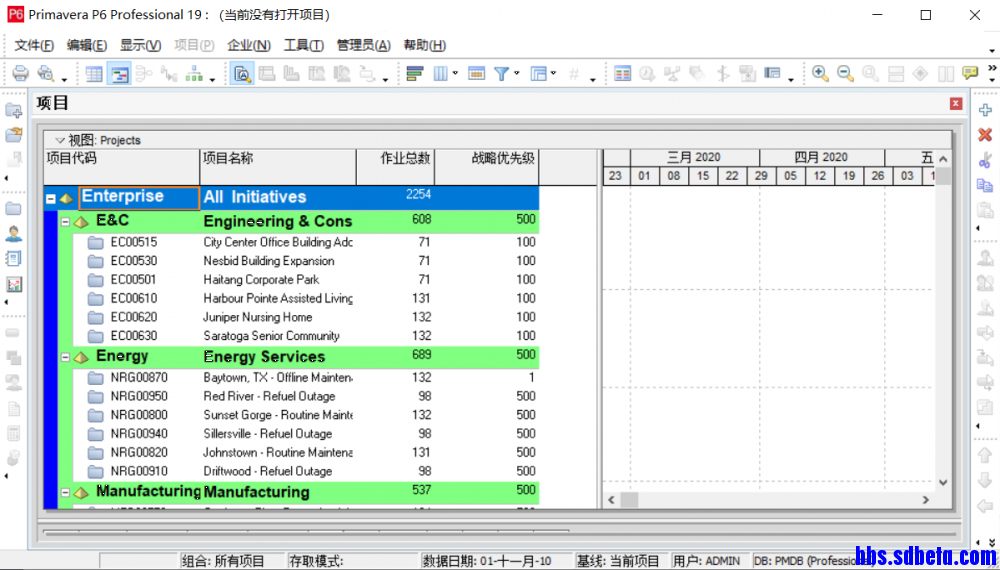Click the Gantt horizontal scrollbar right arrow
This screenshot has height=570, width=1000.
pyautogui.click(x=926, y=501)
